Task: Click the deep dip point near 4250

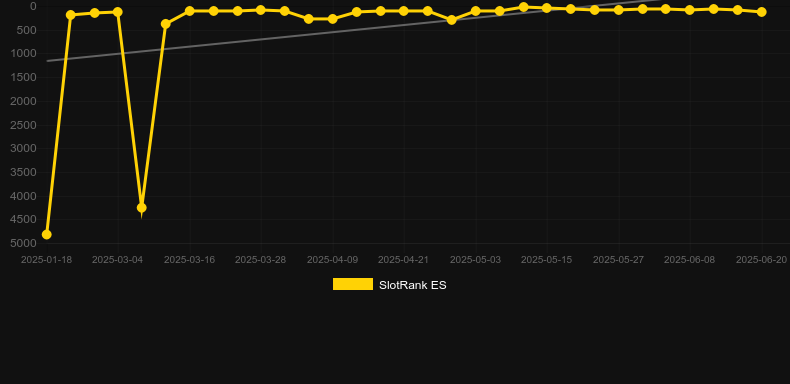Action: (x=142, y=208)
